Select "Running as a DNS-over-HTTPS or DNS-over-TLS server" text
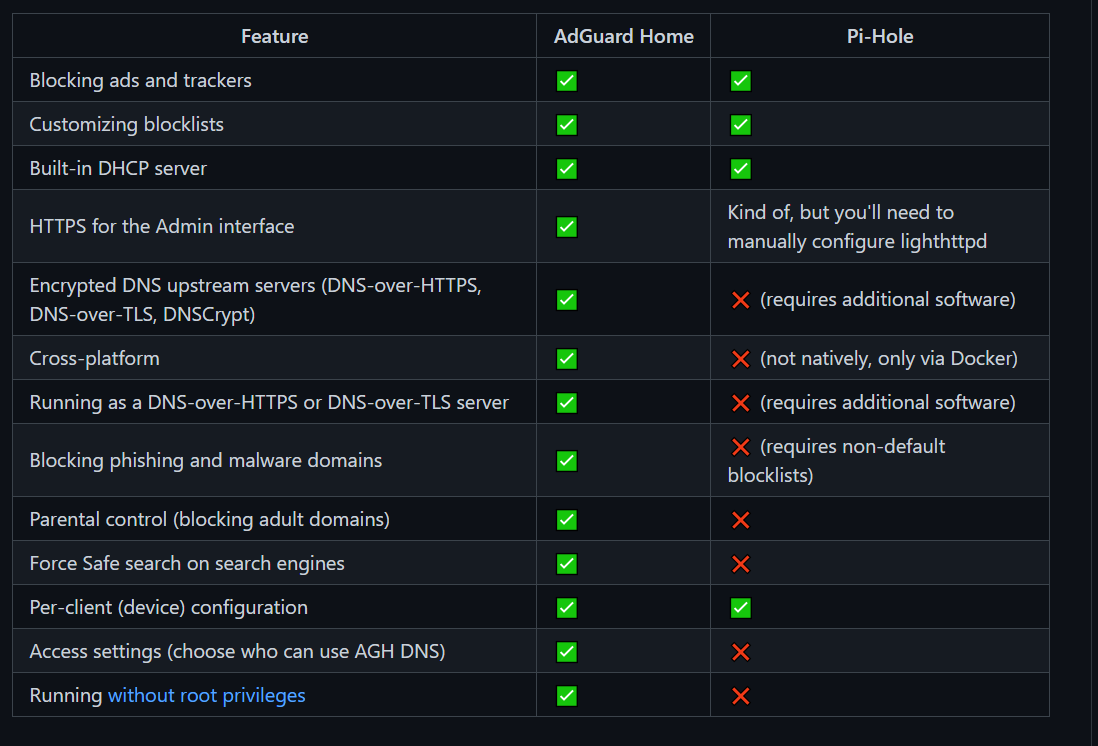This screenshot has height=746, width=1098. (269, 402)
